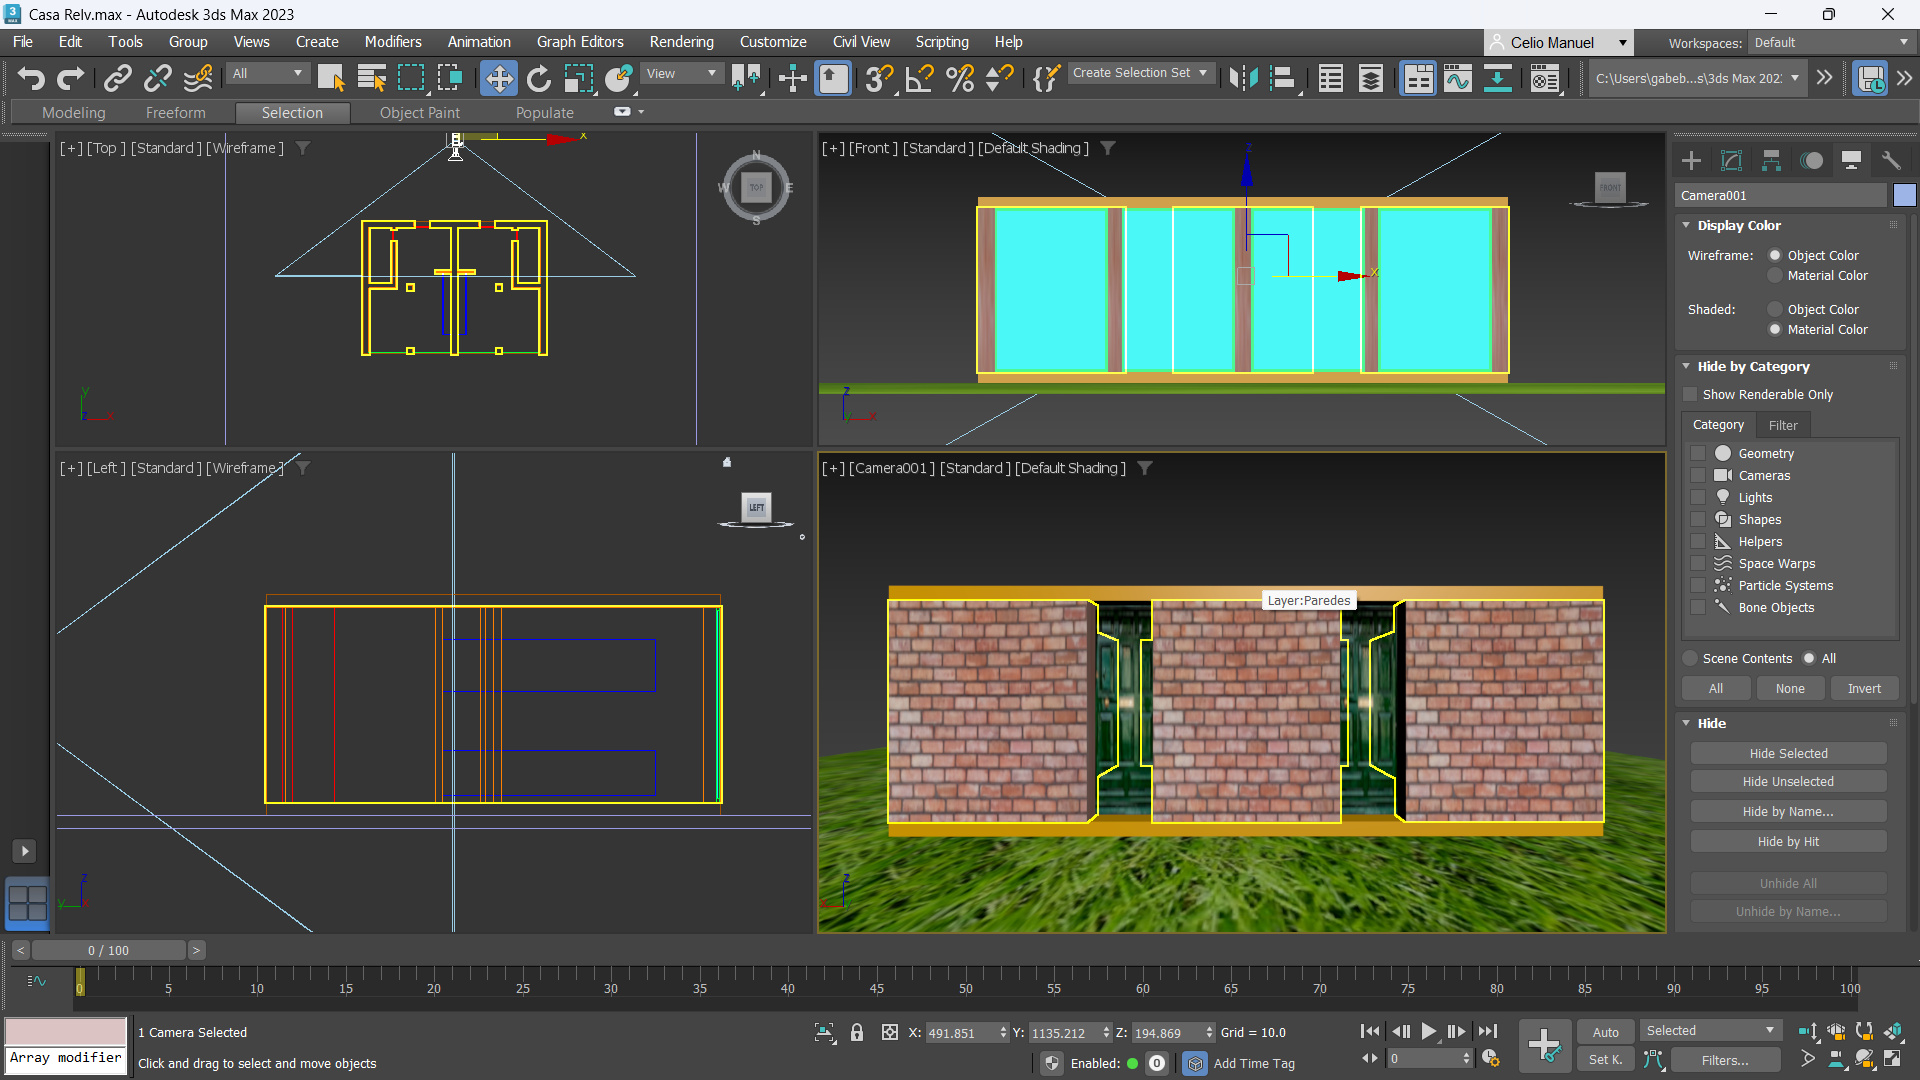Screen dimensions: 1920x1080
Task: Open the Rendering menu
Action: point(681,42)
